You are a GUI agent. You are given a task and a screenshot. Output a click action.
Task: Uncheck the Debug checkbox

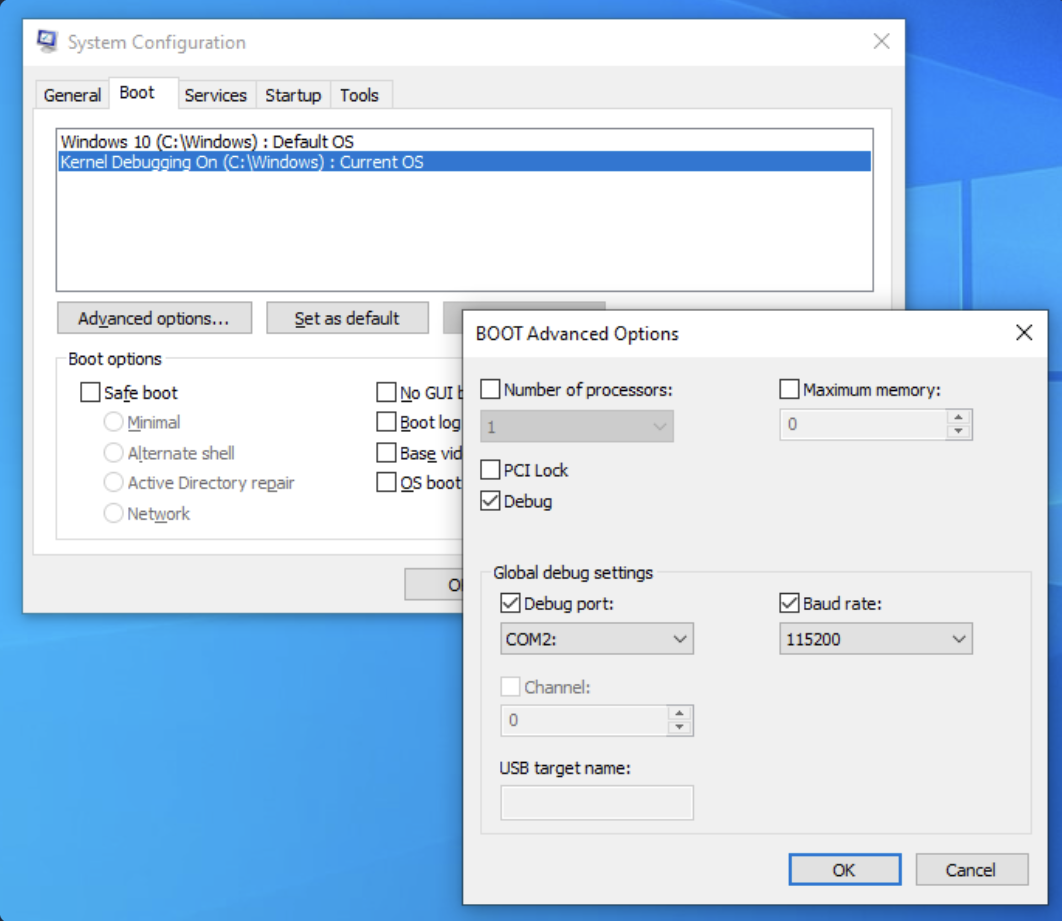click(491, 501)
